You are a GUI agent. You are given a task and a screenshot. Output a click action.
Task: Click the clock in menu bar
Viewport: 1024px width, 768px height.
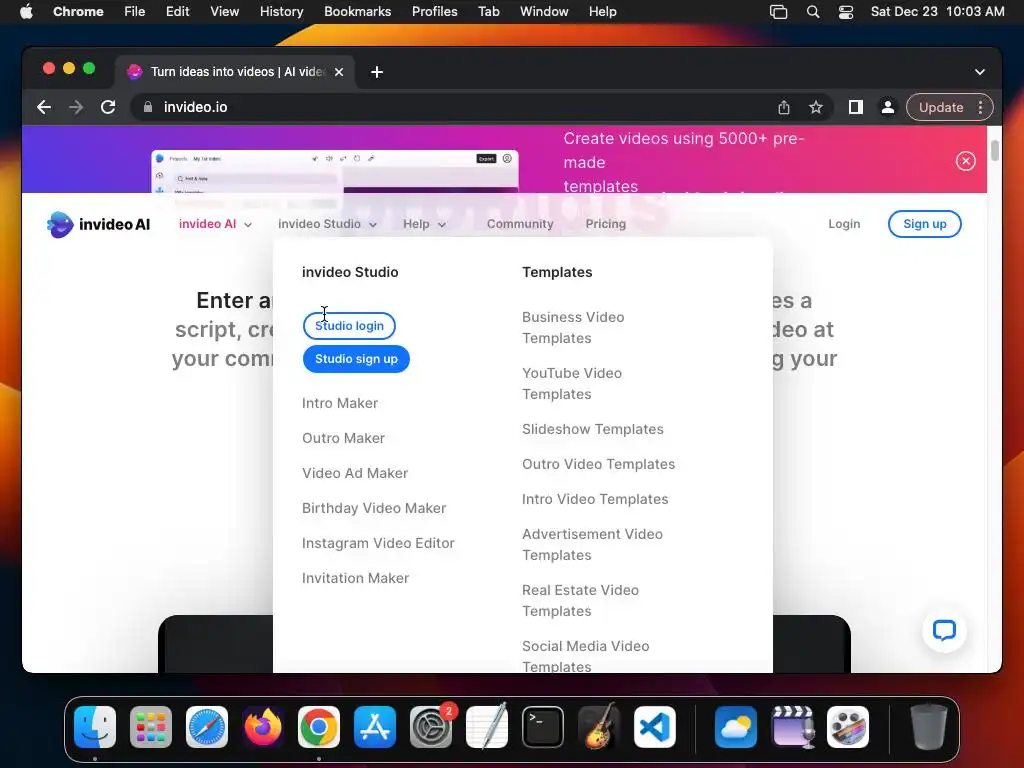point(937,12)
